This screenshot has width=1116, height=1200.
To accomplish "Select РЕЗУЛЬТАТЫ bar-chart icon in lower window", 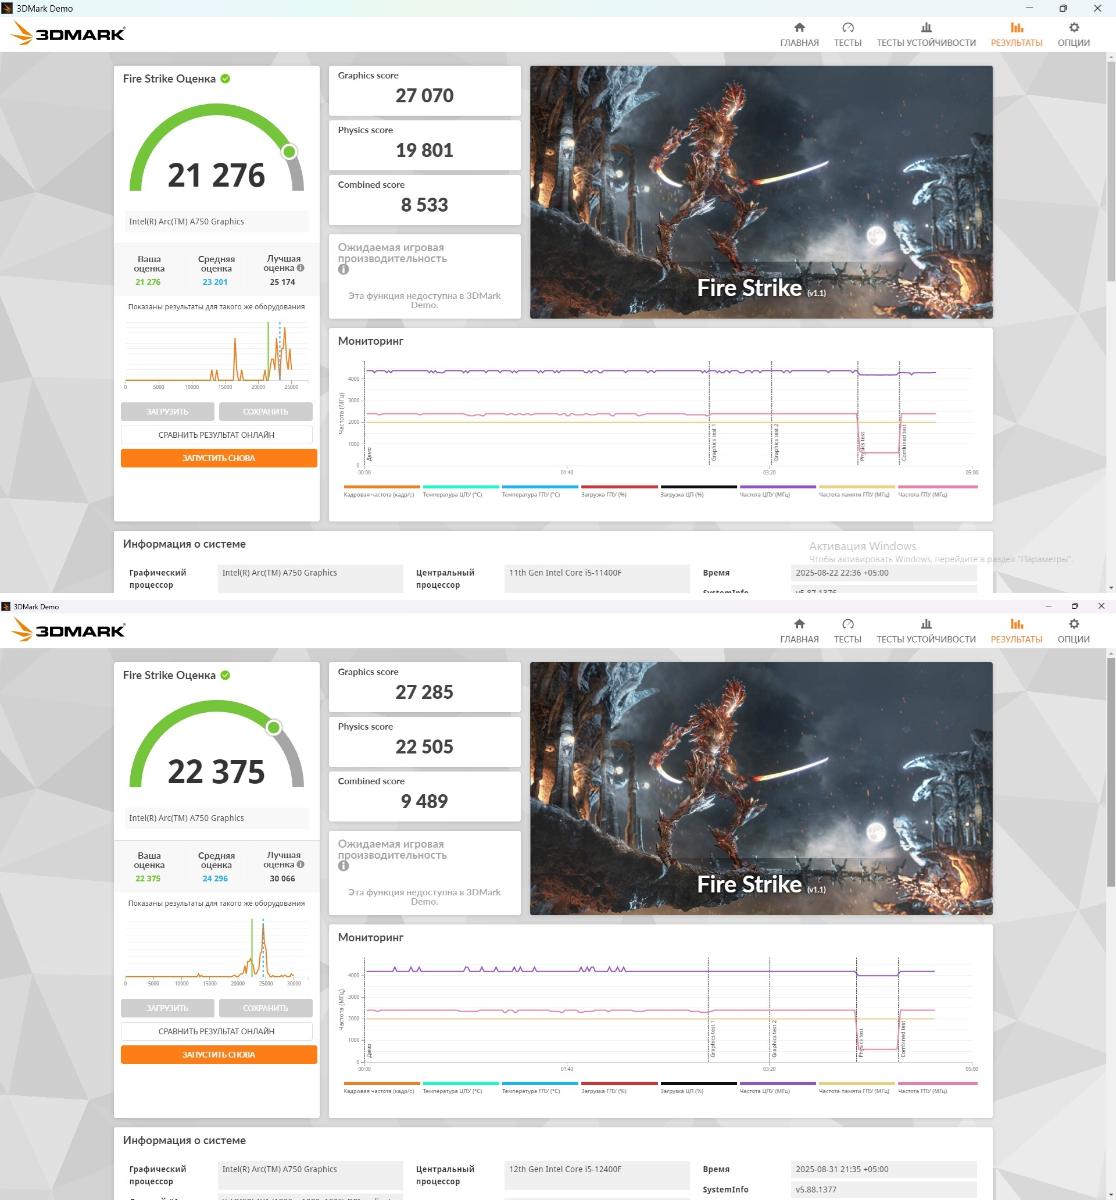I will (1017, 624).
